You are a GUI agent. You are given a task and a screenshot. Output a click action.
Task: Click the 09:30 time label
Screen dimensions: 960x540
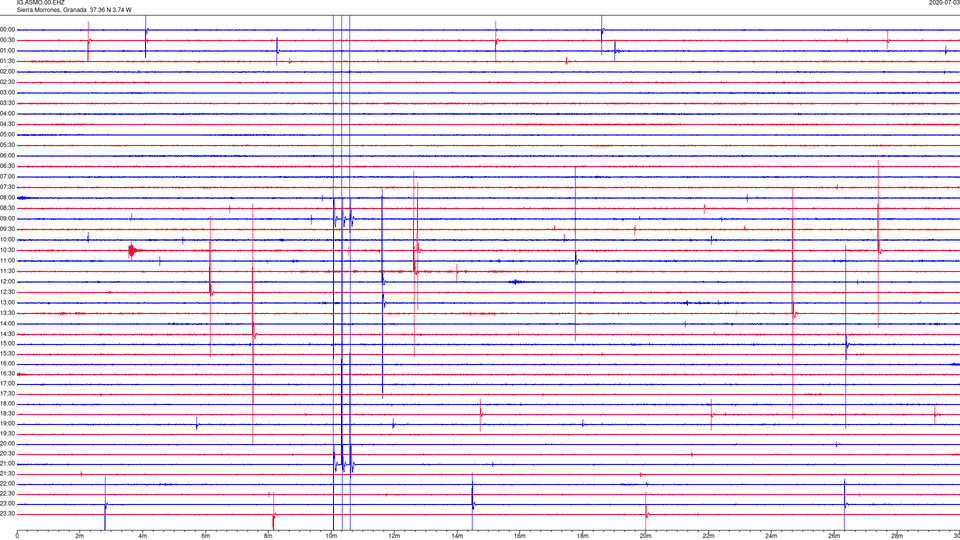click(x=7, y=229)
